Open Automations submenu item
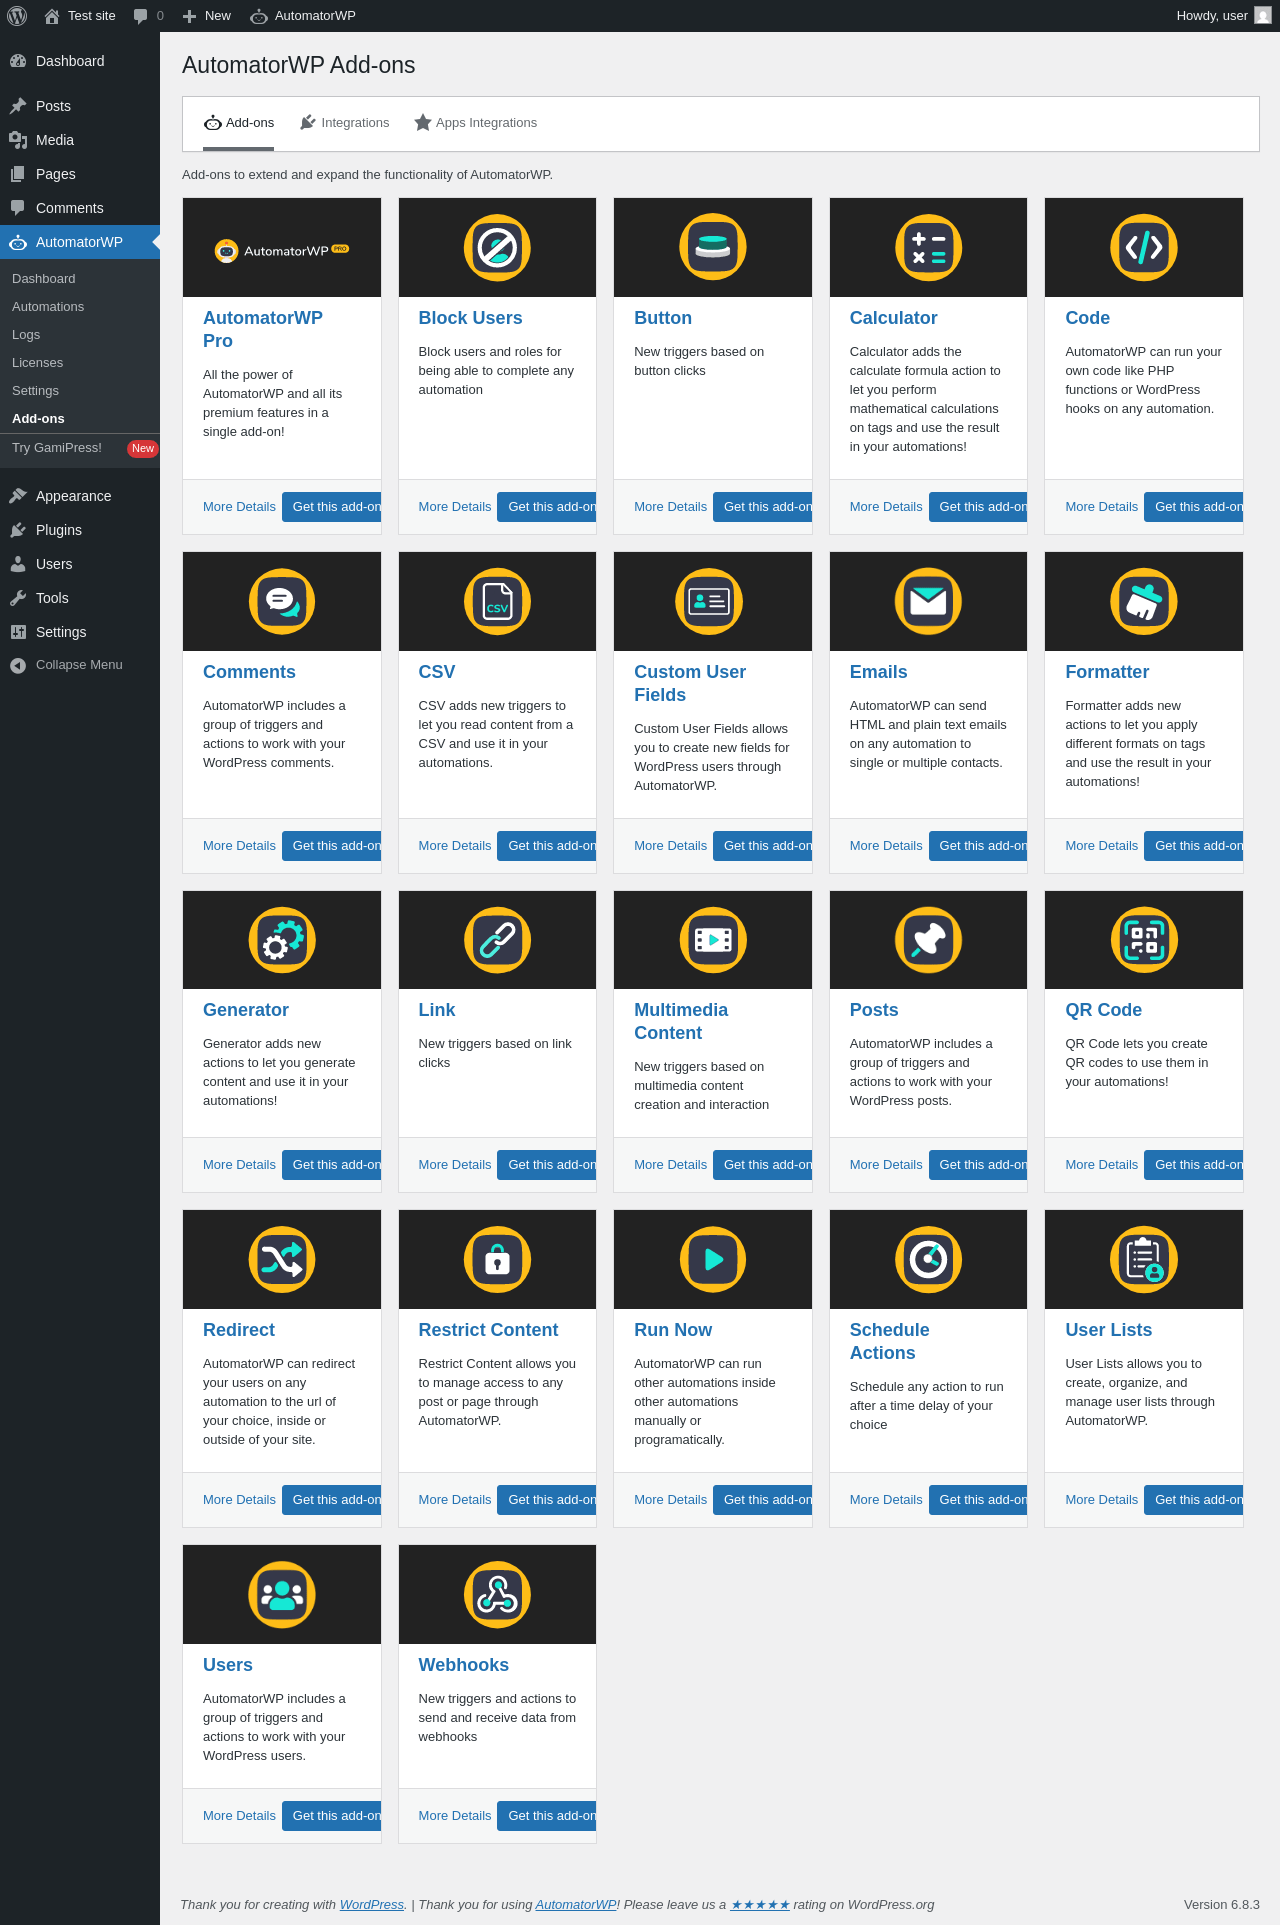 (80, 307)
